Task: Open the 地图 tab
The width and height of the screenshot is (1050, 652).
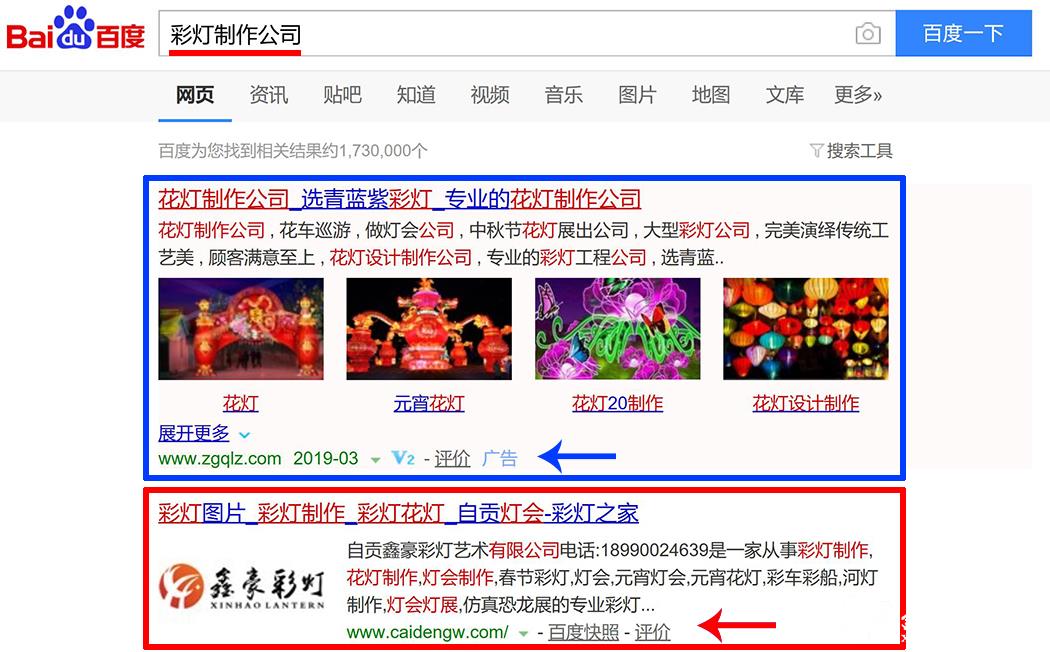Action: (710, 95)
